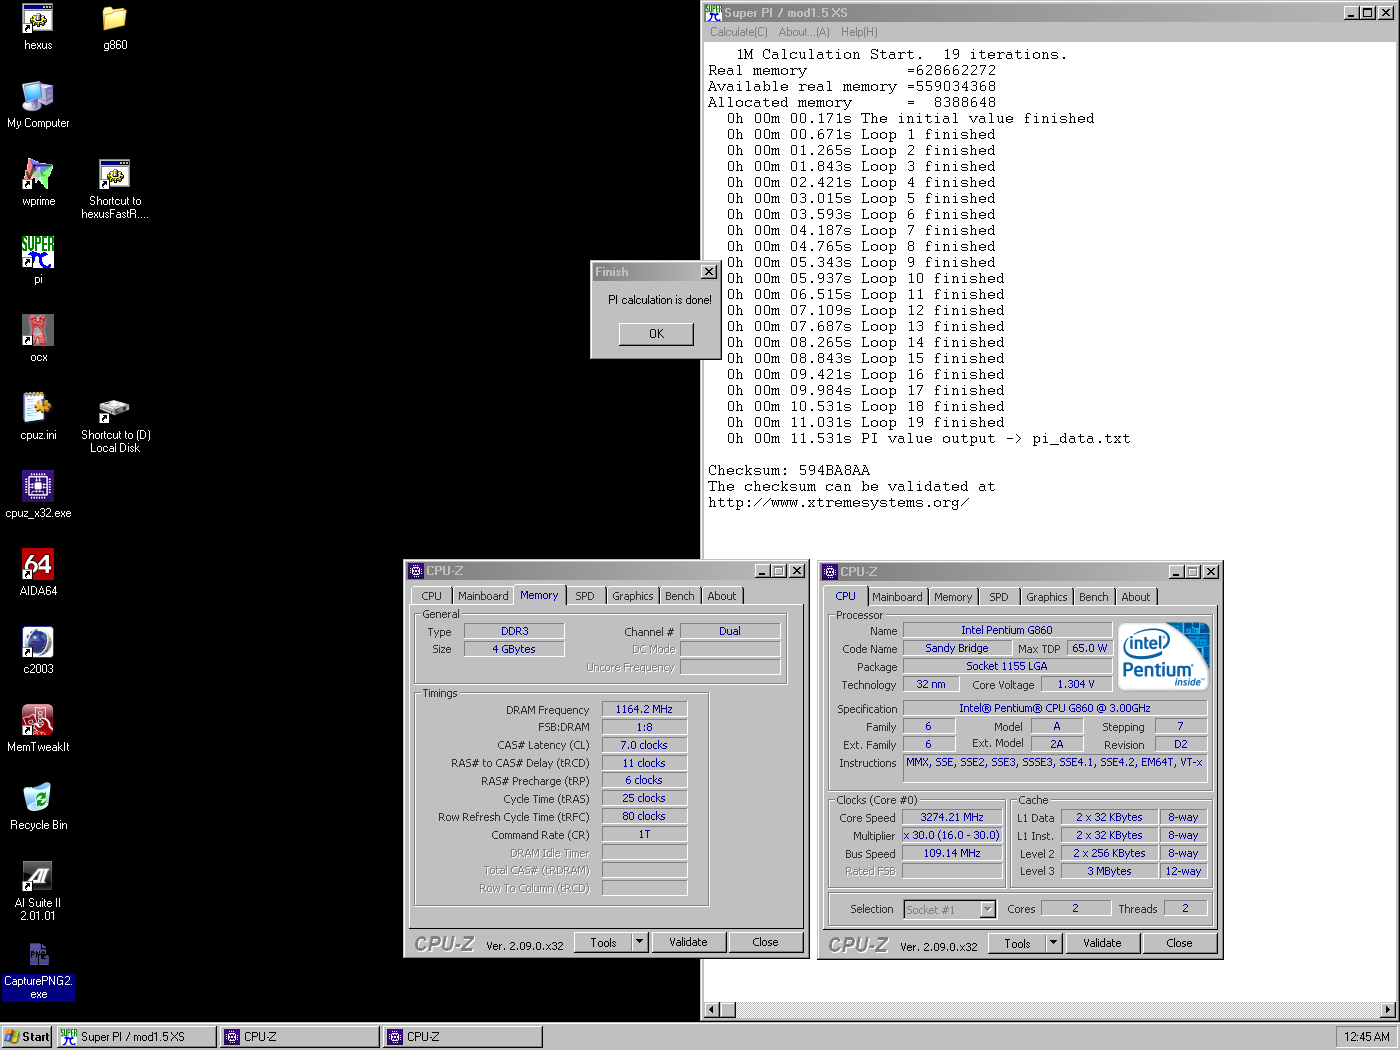Screen dimensions: 1400x1050
Task: Click Validate in Memory CPU-Z window
Action: pos(688,942)
